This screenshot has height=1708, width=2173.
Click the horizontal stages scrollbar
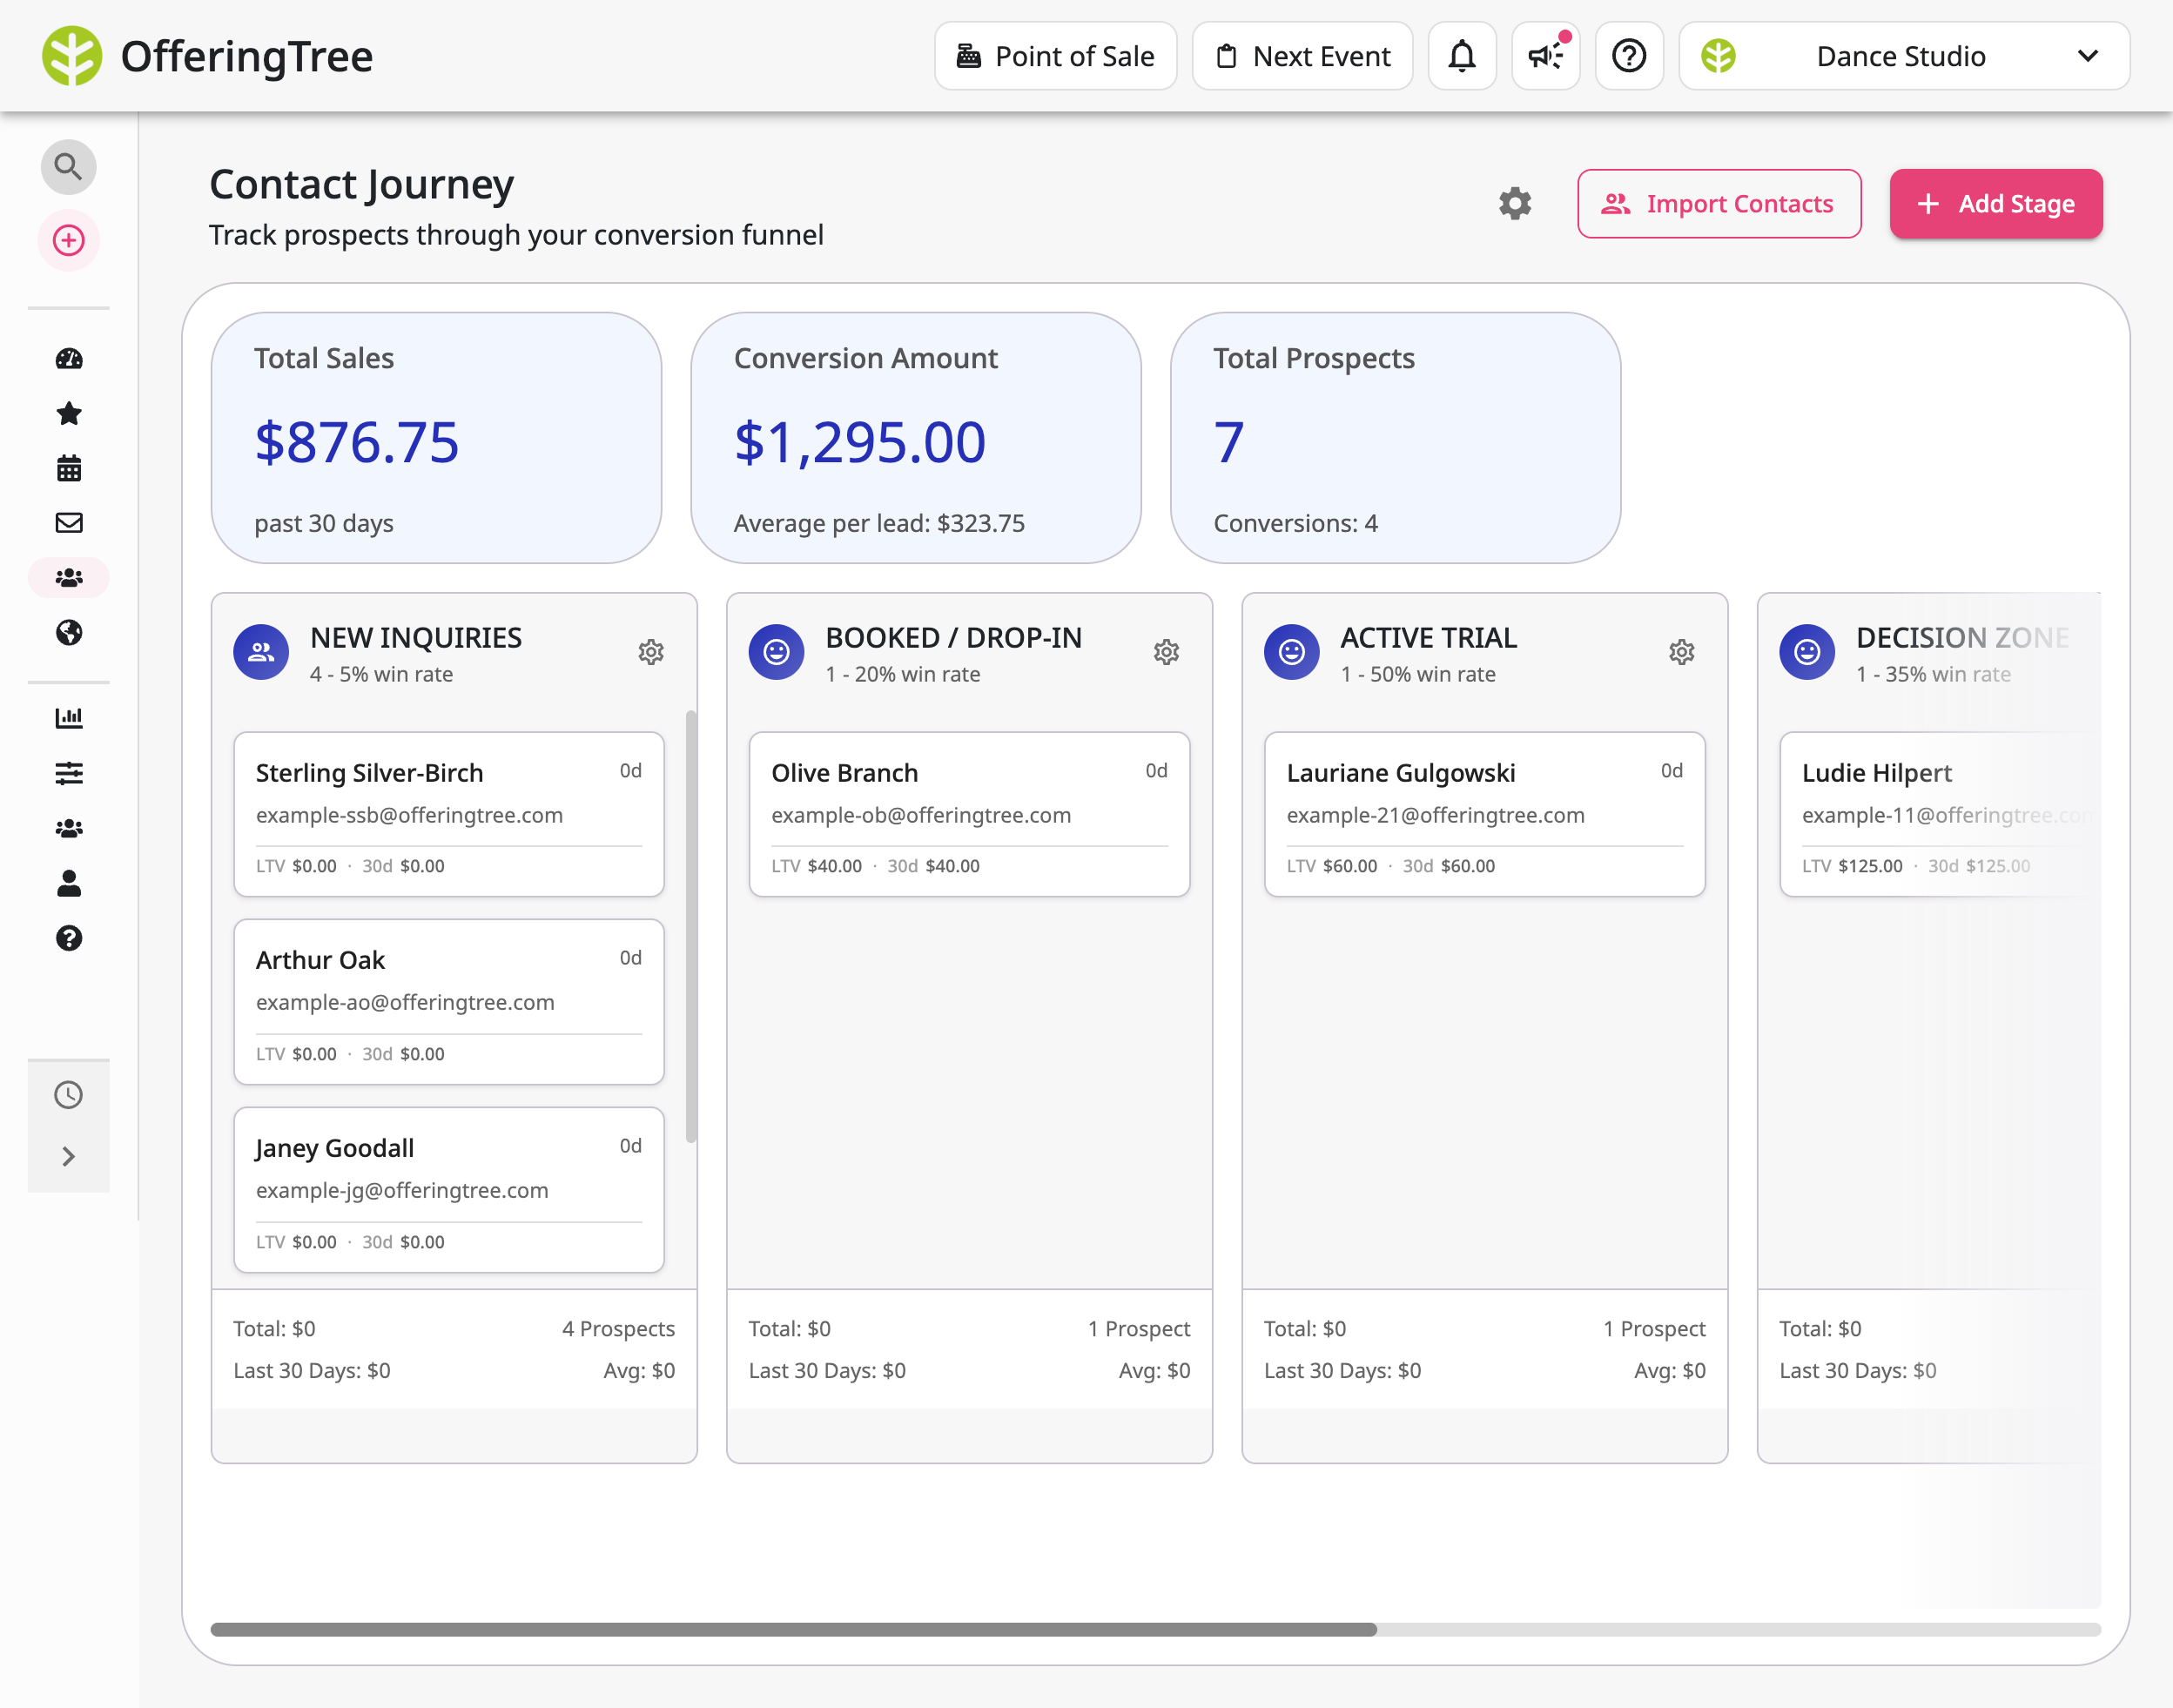(793, 1629)
